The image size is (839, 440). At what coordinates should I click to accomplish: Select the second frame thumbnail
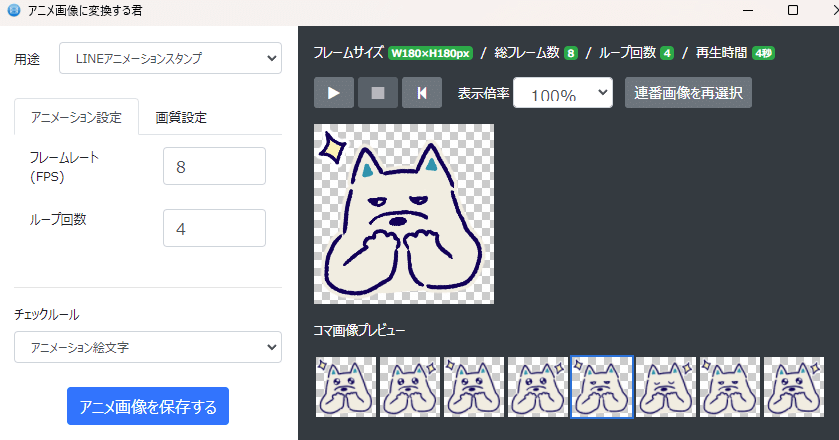(x=410, y=386)
